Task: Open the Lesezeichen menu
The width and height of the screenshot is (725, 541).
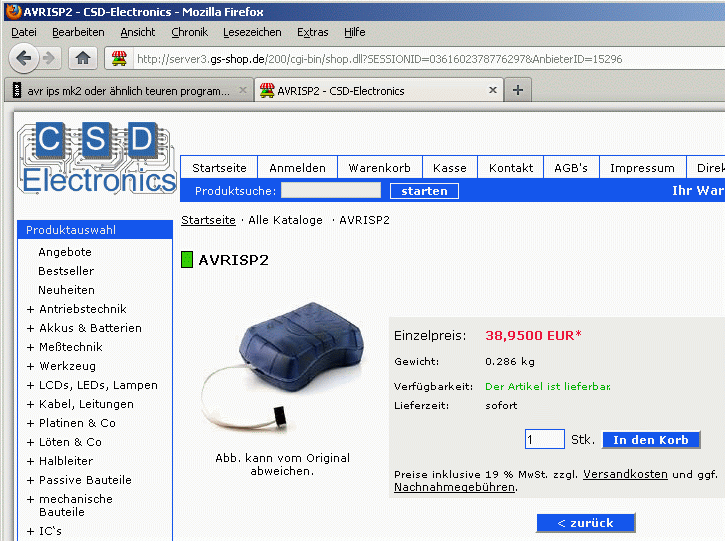Action: point(252,32)
